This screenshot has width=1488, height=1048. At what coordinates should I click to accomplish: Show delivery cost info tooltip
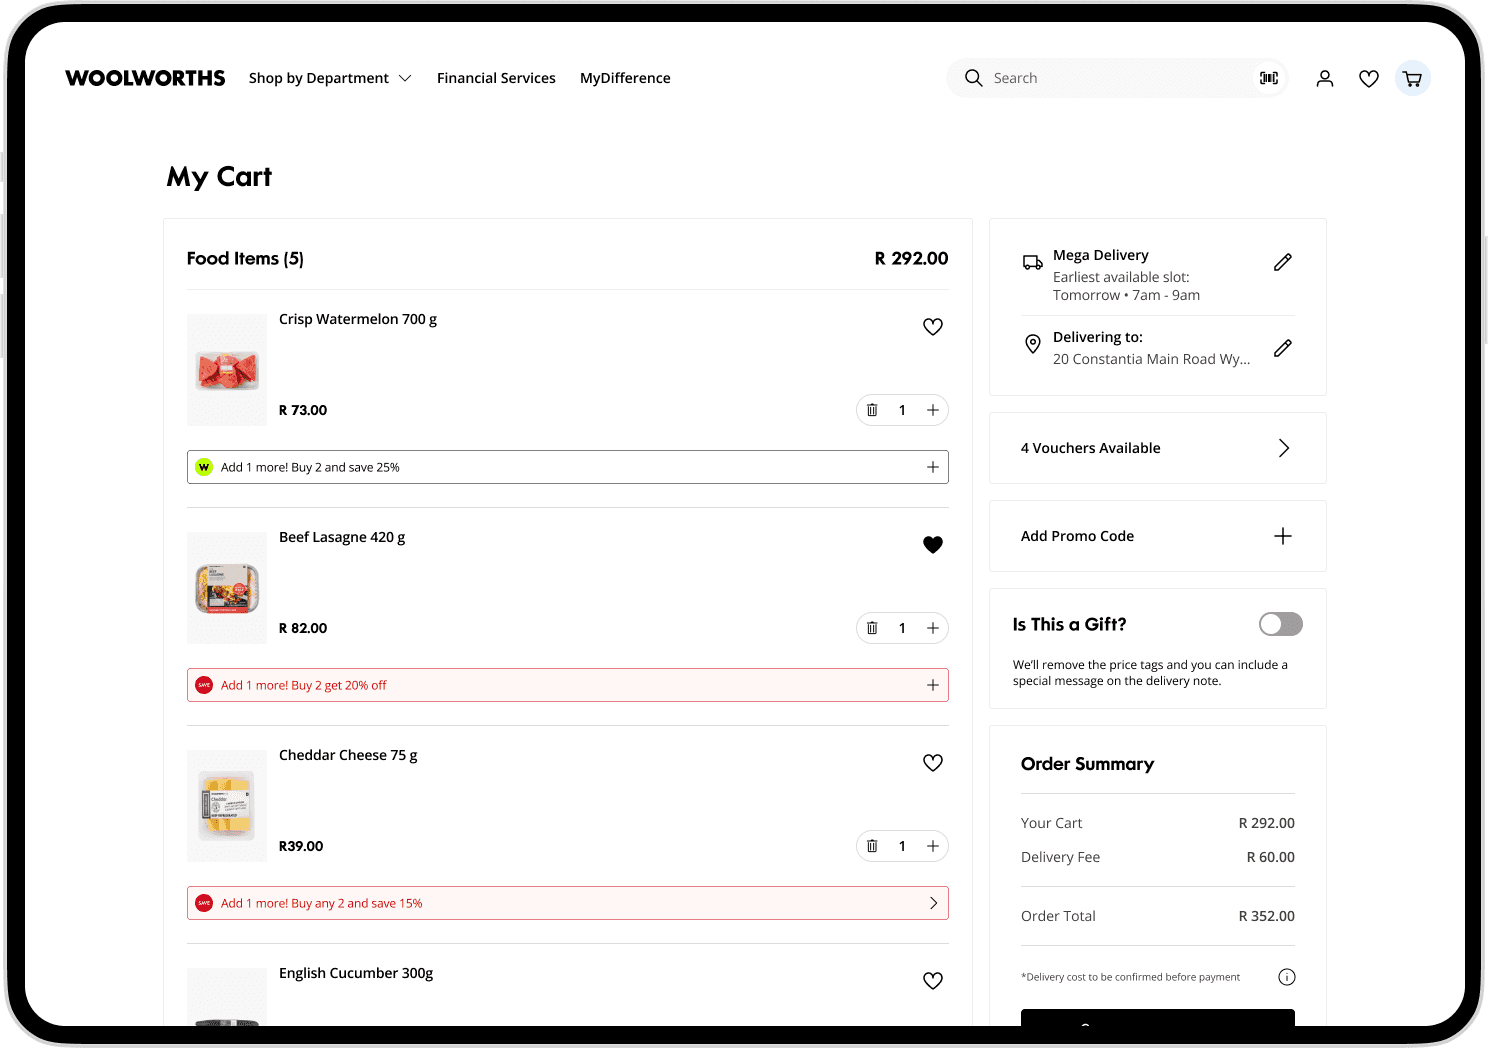point(1287,977)
